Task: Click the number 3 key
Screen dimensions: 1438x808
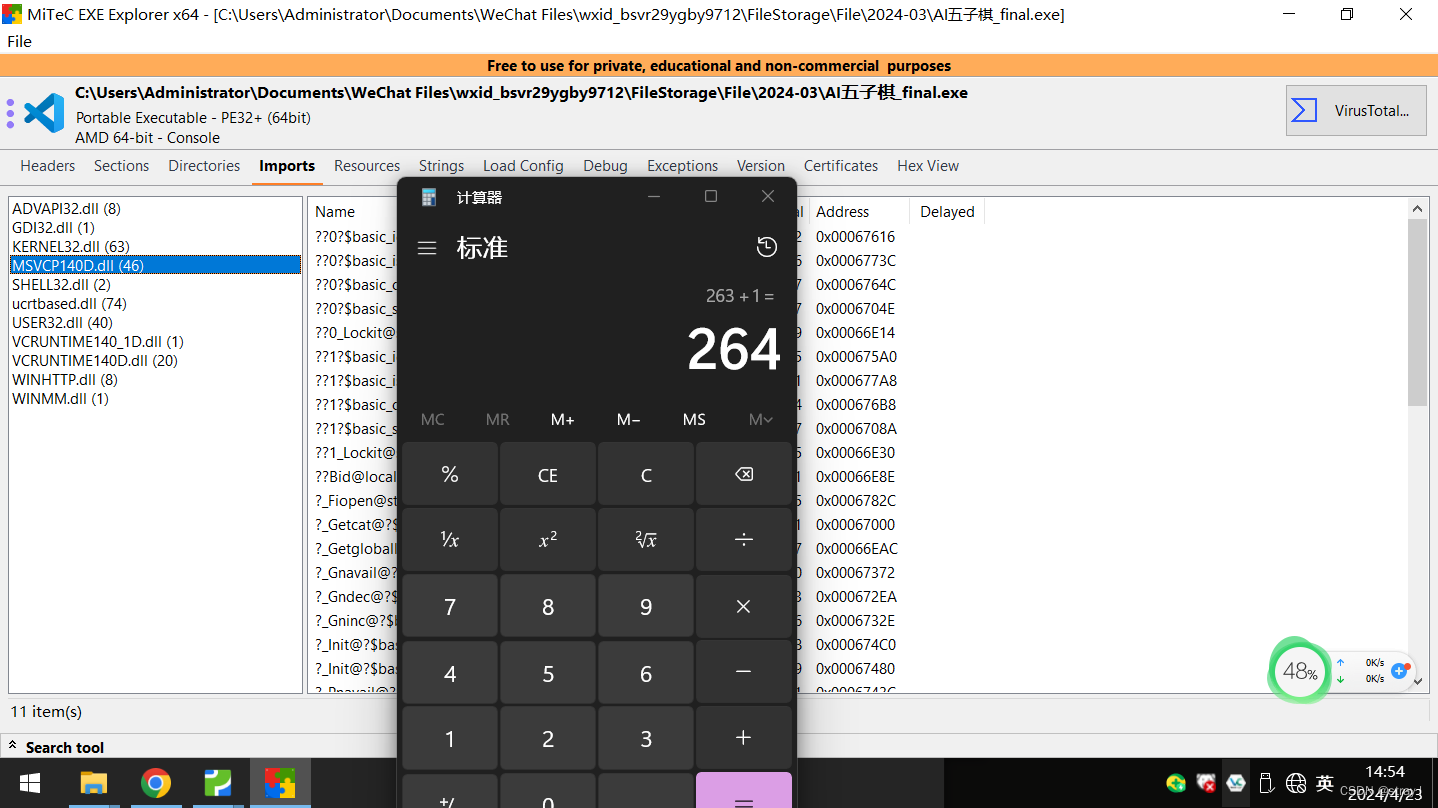Action: tap(646, 738)
